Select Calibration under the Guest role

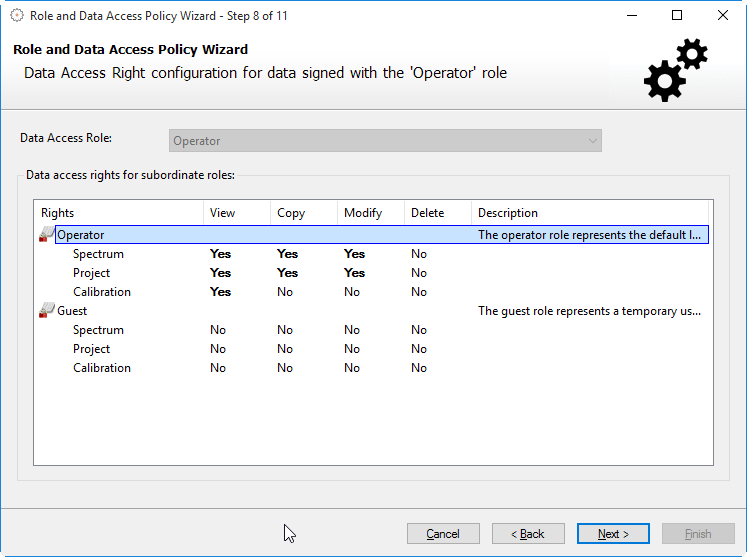point(102,368)
